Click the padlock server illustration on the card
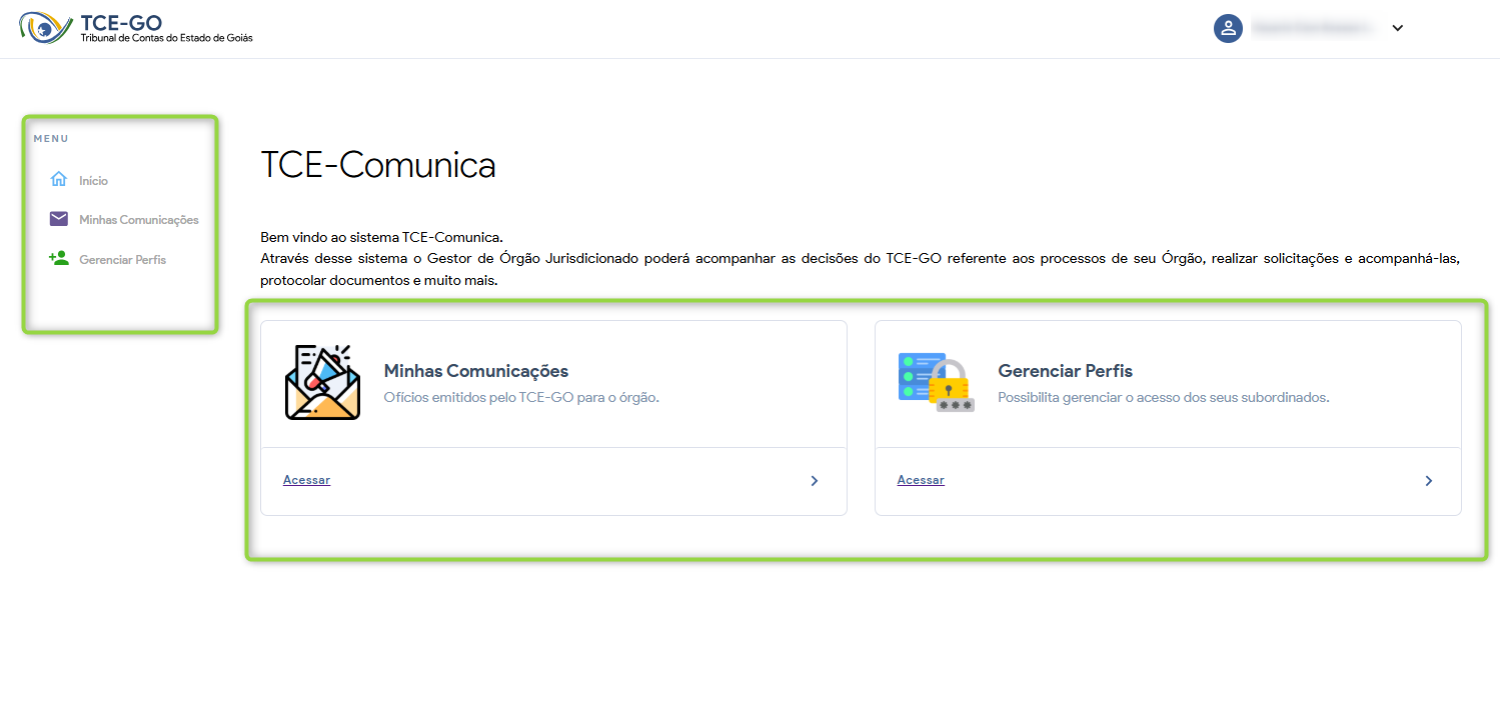 tap(936, 382)
